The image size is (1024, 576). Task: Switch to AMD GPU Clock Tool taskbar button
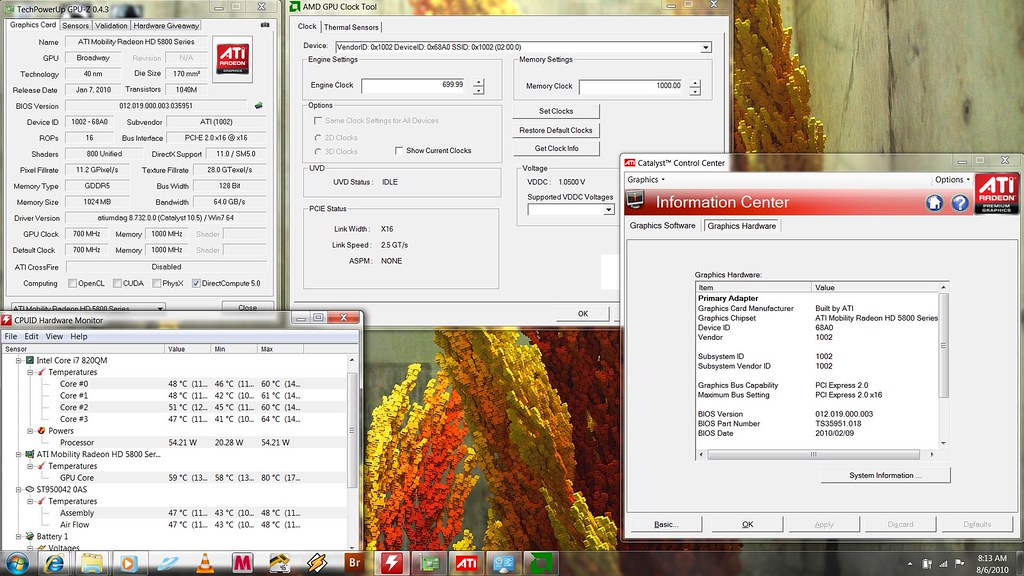point(541,563)
